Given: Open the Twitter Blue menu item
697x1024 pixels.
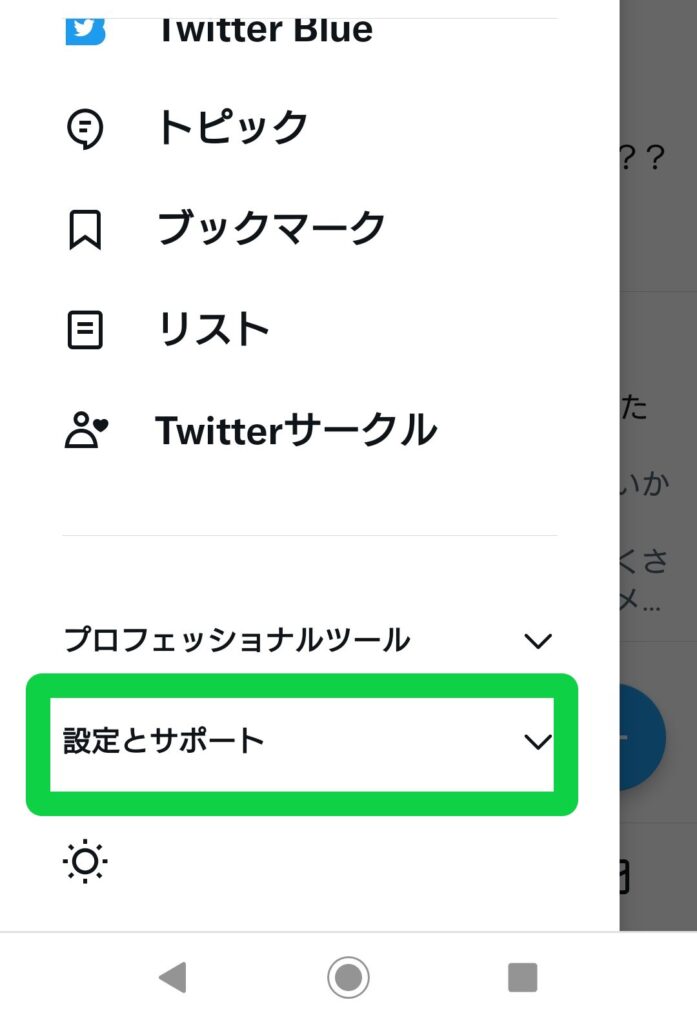Looking at the screenshot, I should 264,29.
